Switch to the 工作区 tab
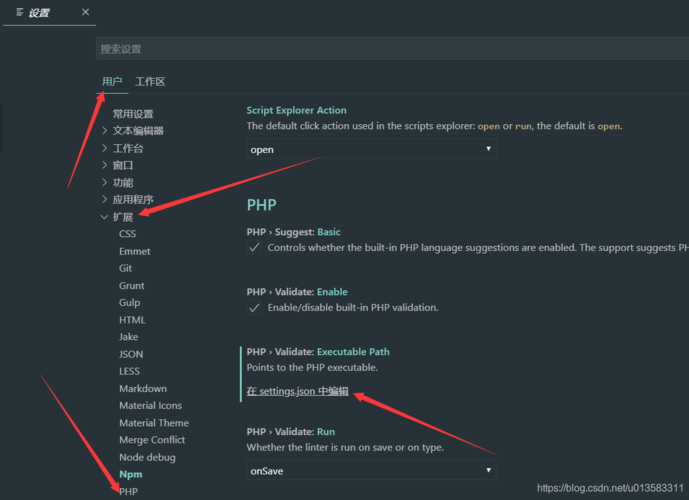Viewport: 689px width, 500px height. click(150, 82)
